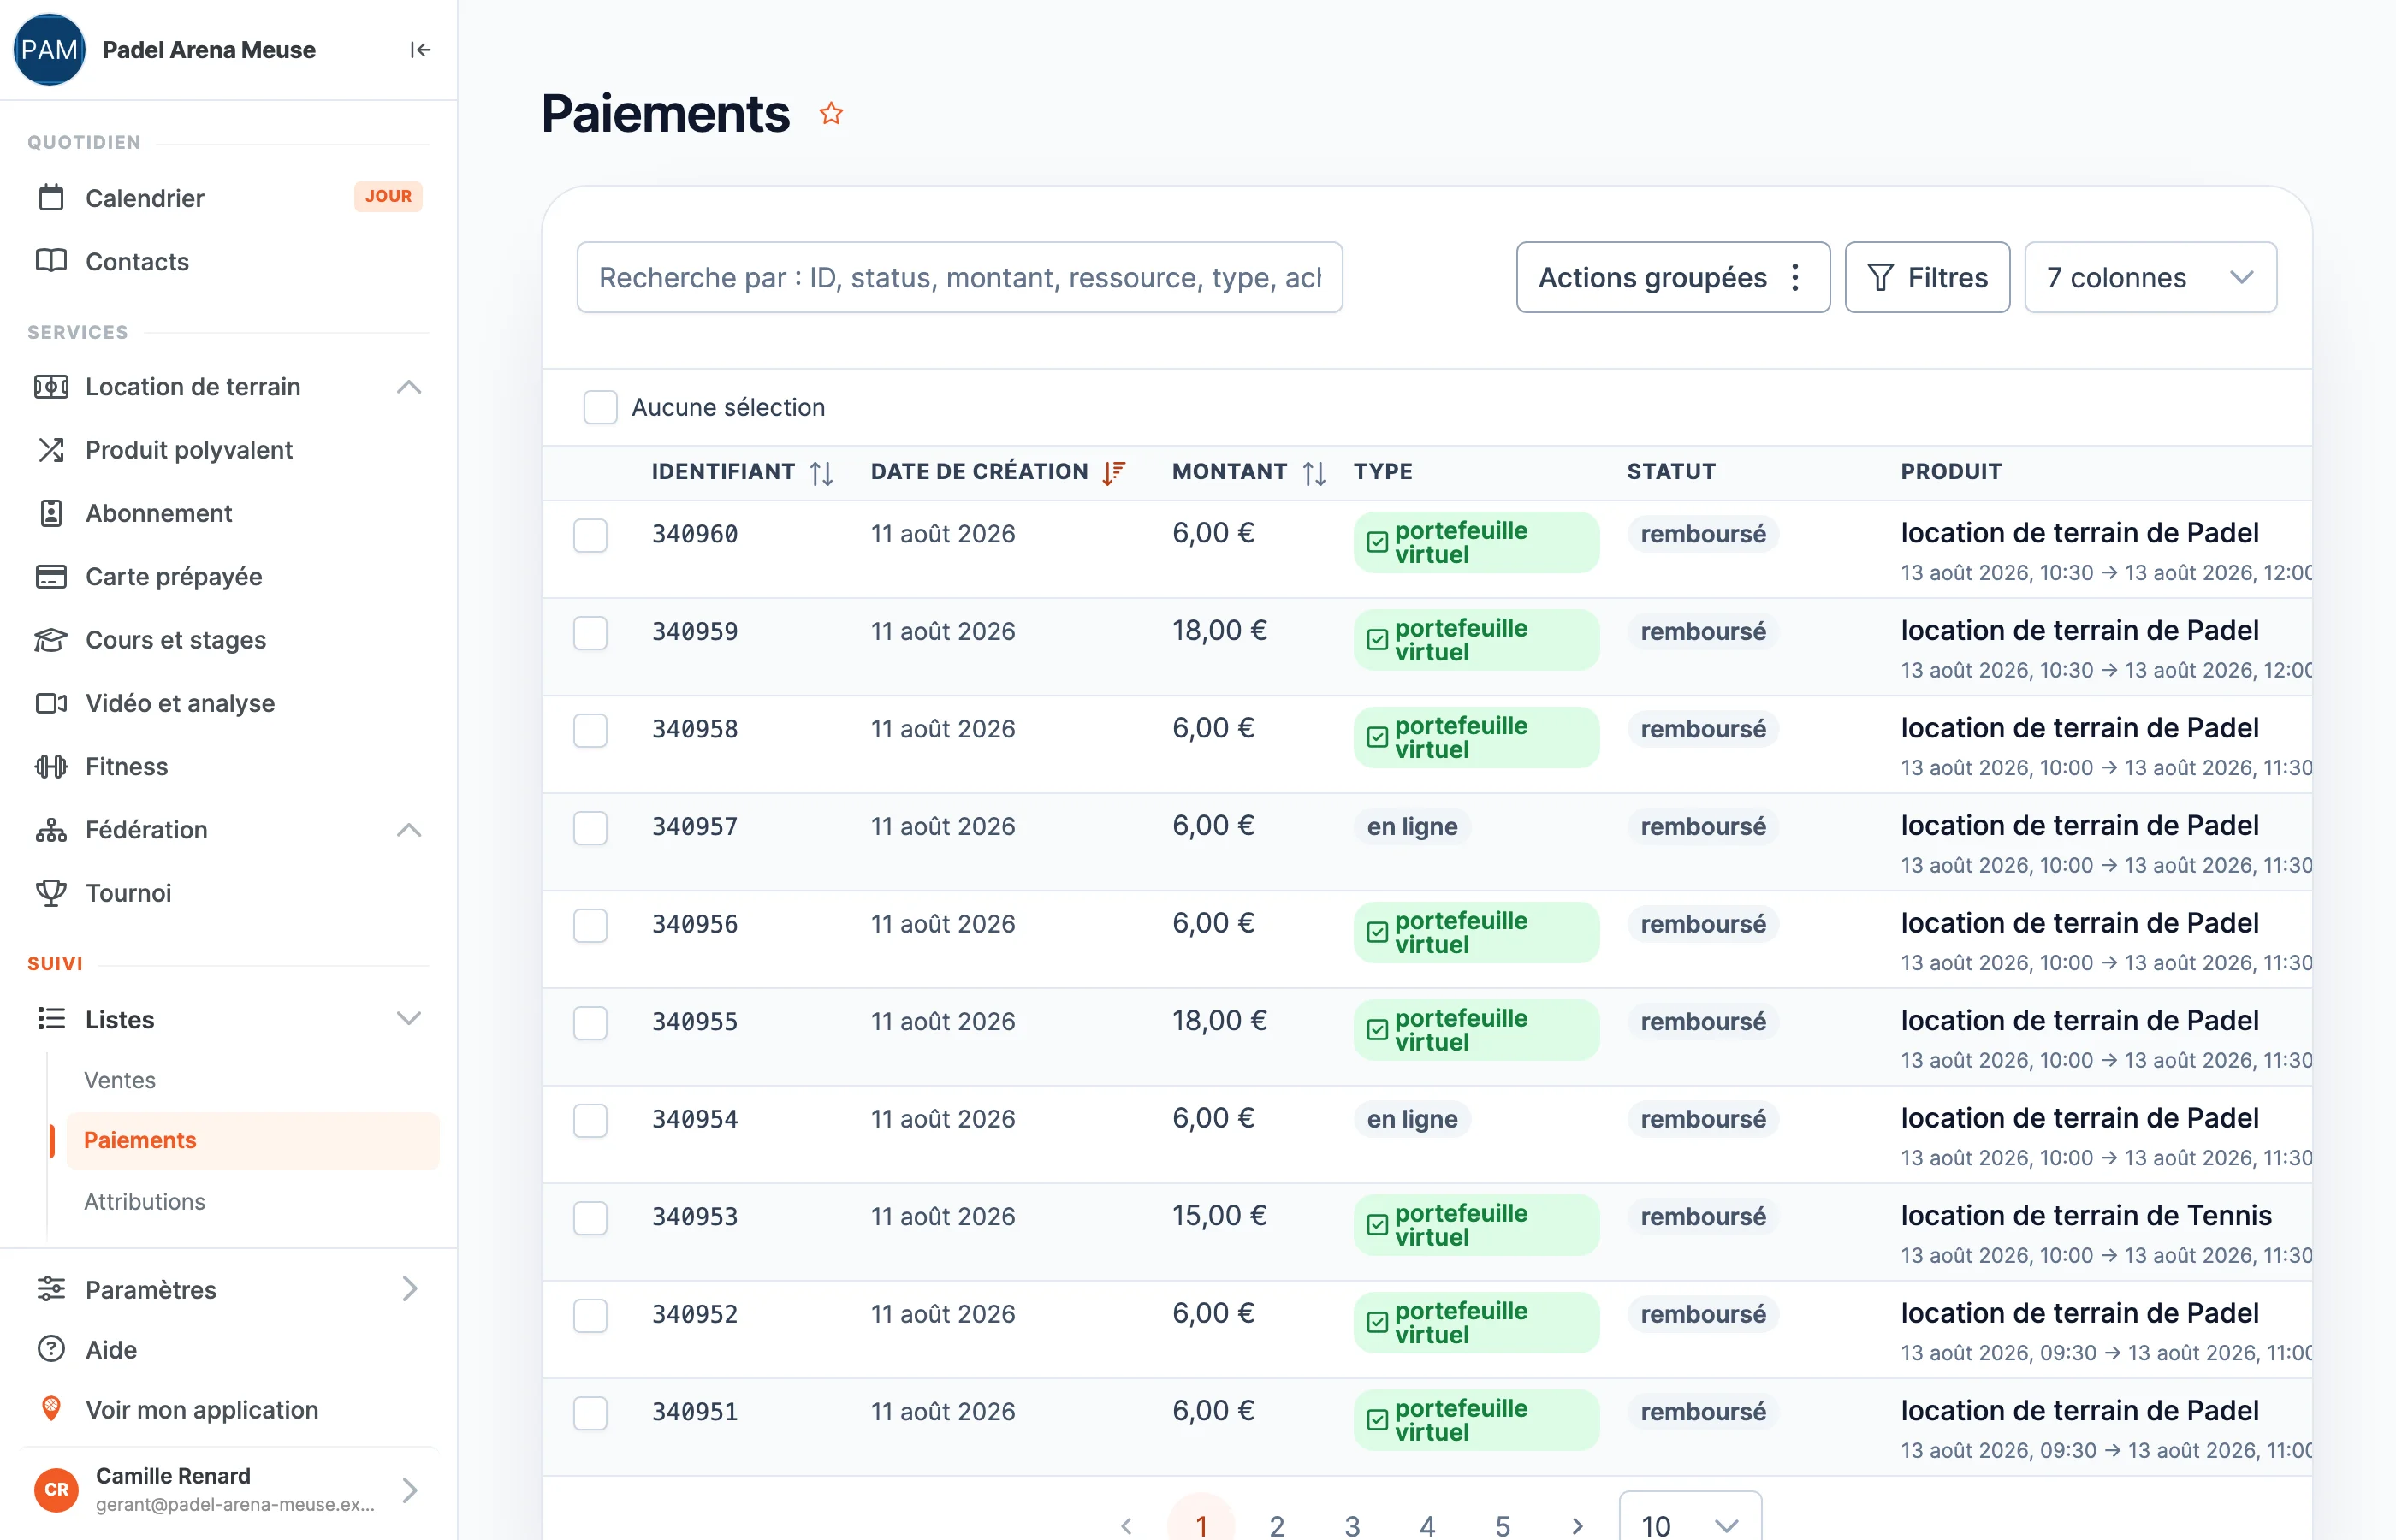This screenshot has height=1540, width=2396.
Task: Collapse the sidebar with the arrow icon
Action: [420, 50]
